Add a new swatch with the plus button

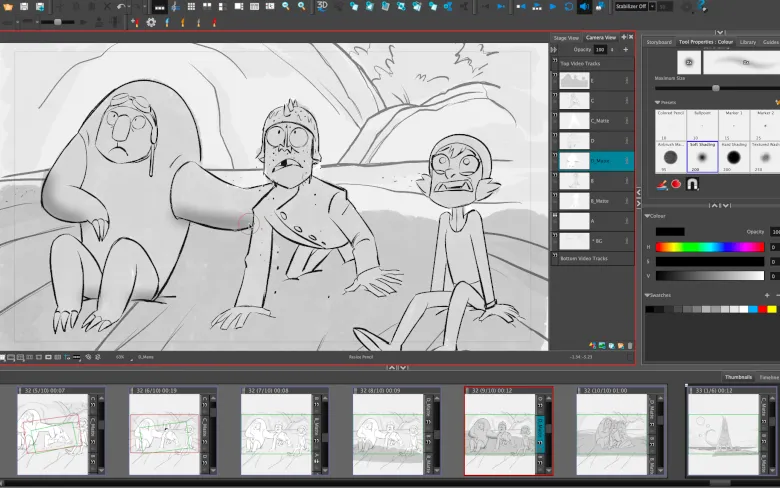[x=767, y=295]
